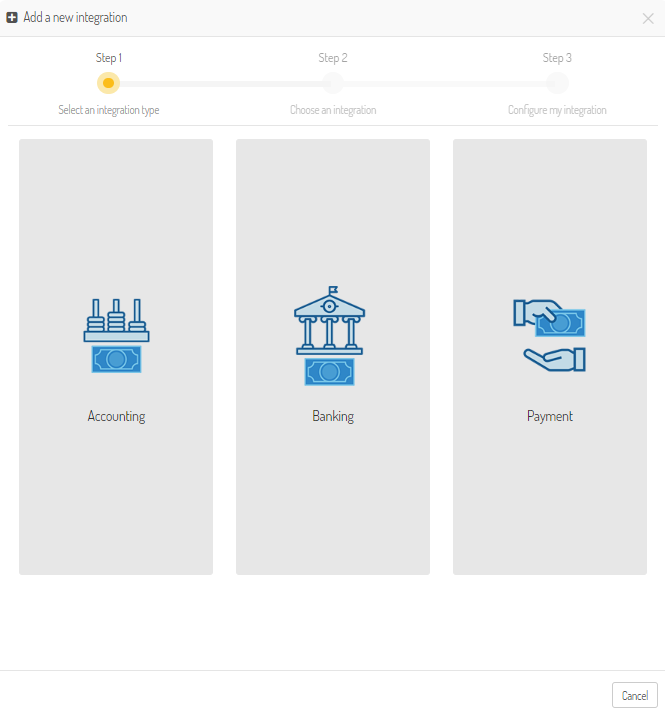This screenshot has width=665, height=716.
Task: Click the Payment label text
Action: click(549, 416)
